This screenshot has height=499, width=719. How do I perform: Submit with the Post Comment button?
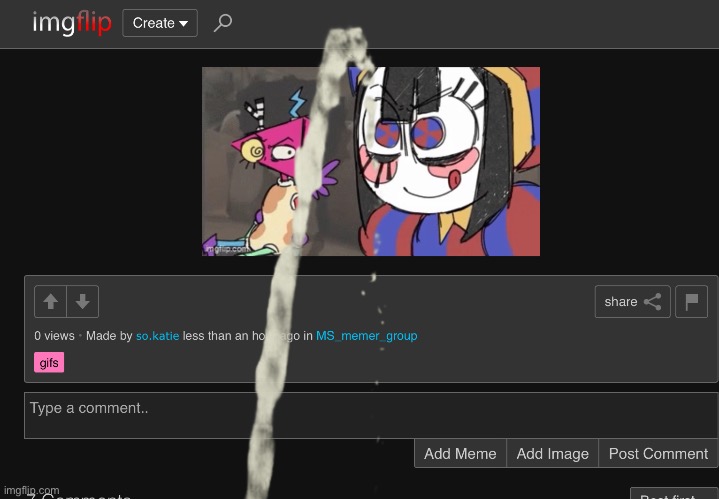point(657,453)
